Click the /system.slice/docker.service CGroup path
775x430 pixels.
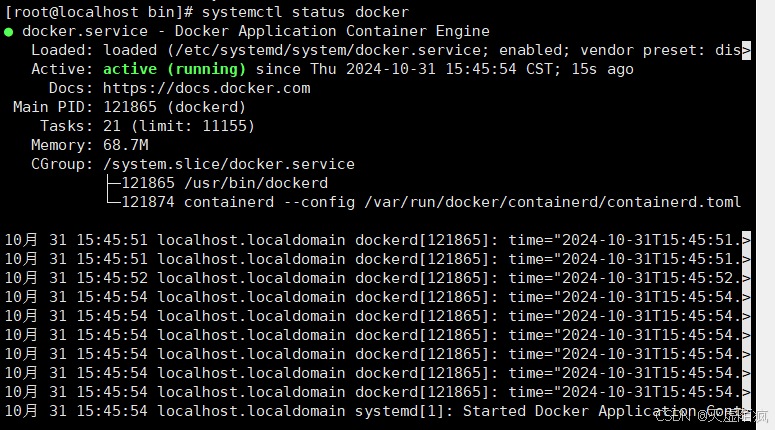click(x=229, y=164)
